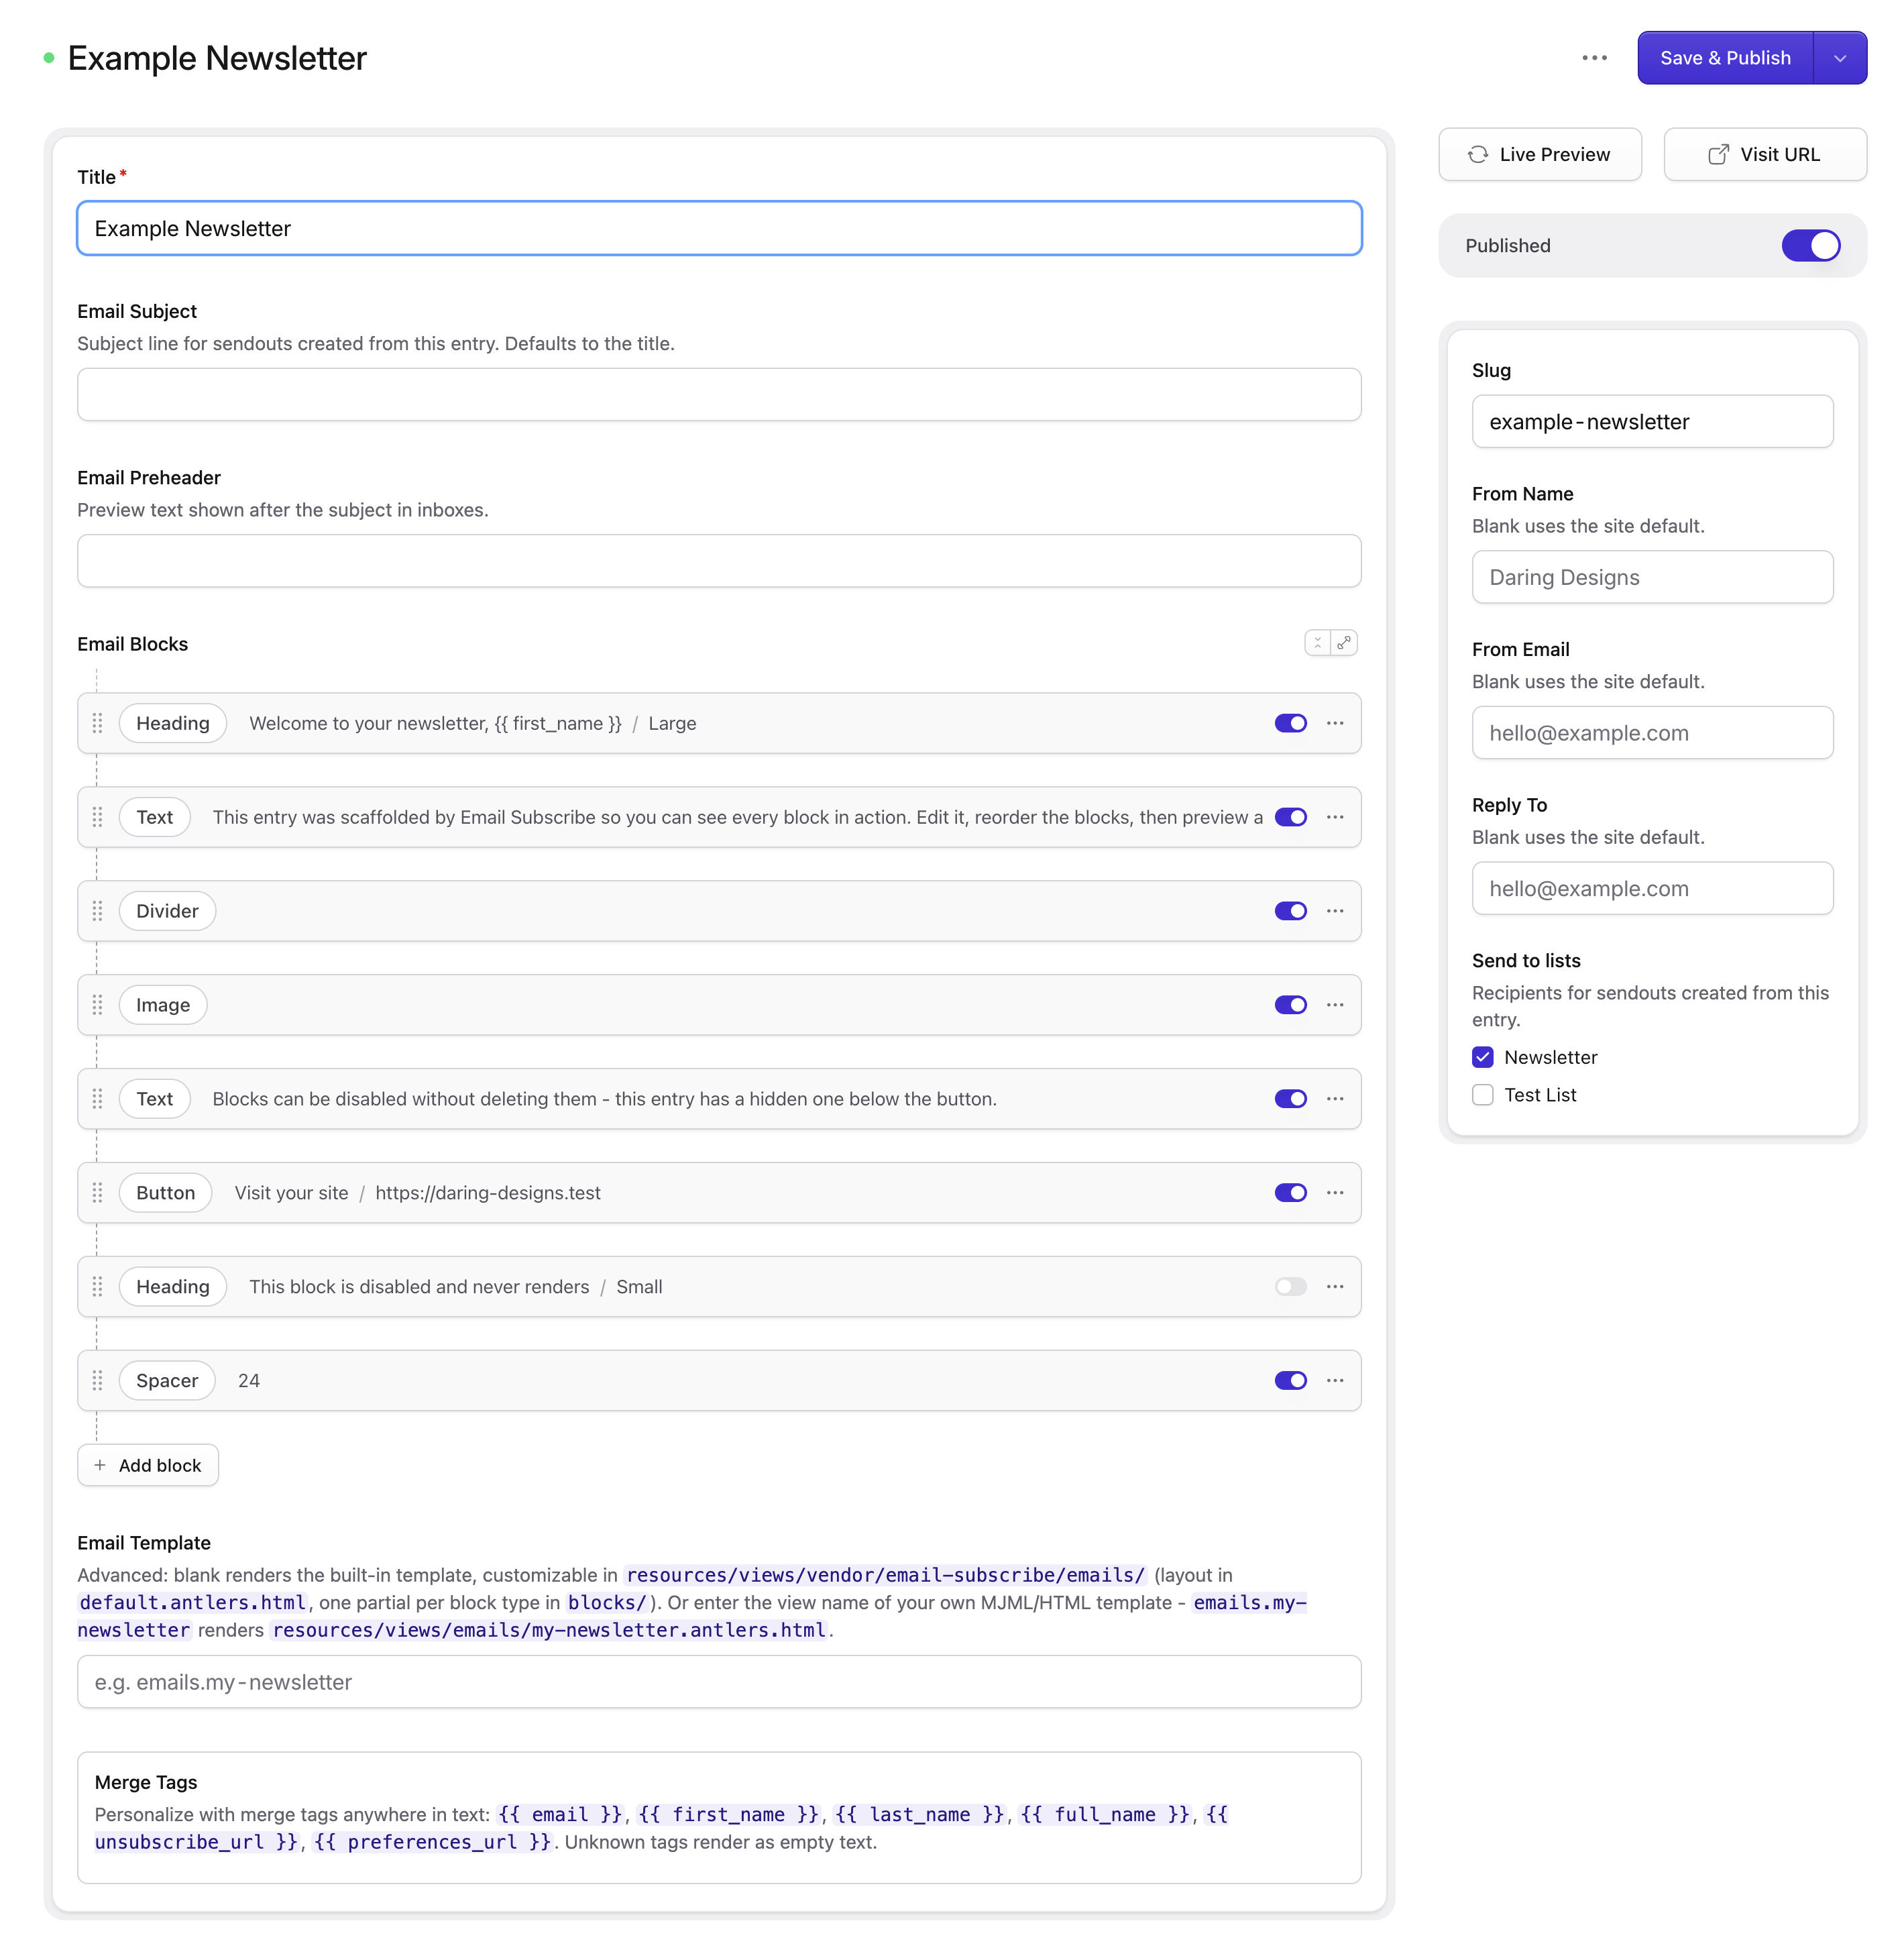Collapse all Email Blocks sets

1317,643
